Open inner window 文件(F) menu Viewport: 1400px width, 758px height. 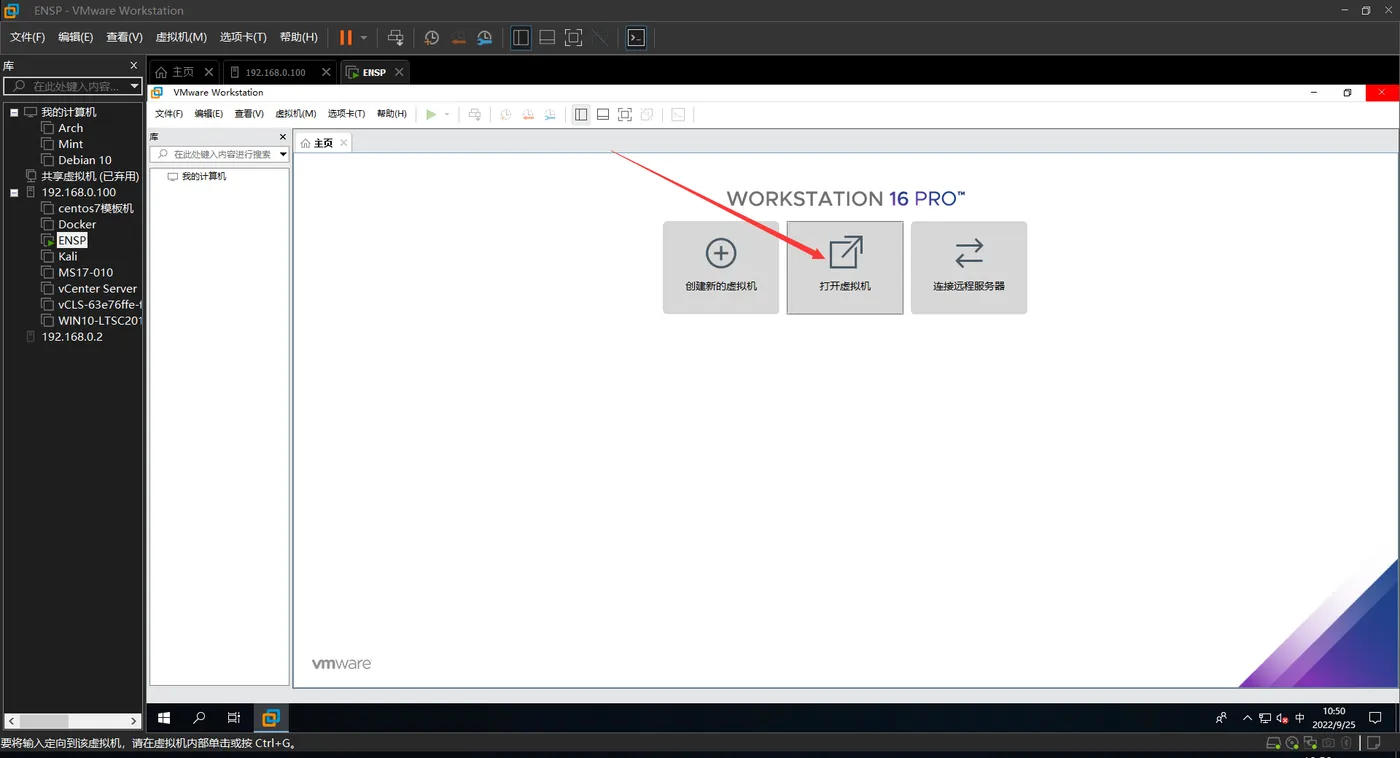click(169, 114)
